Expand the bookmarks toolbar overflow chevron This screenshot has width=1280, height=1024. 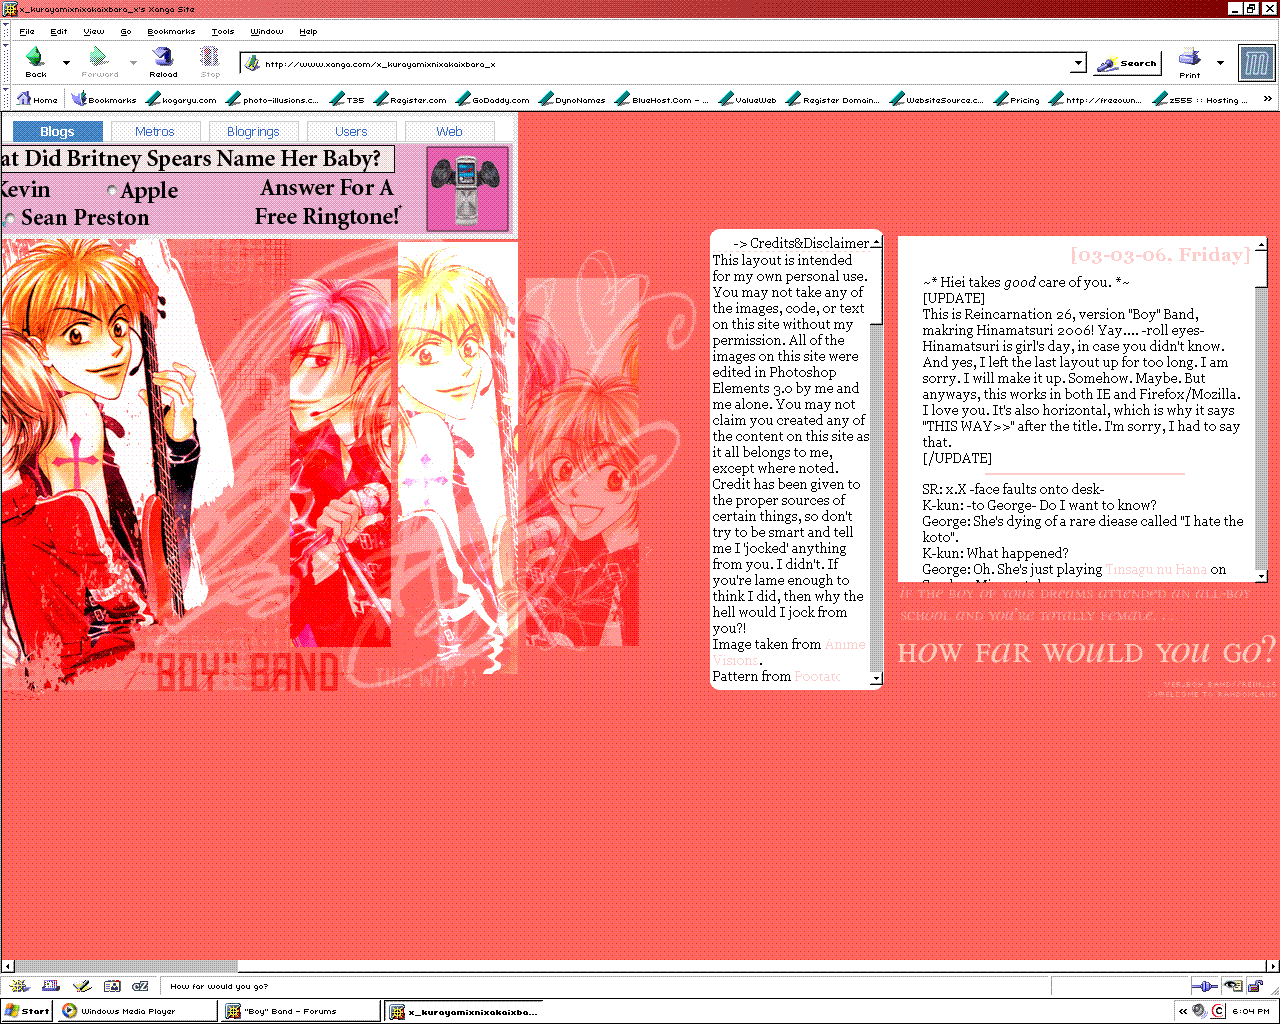coord(1268,99)
